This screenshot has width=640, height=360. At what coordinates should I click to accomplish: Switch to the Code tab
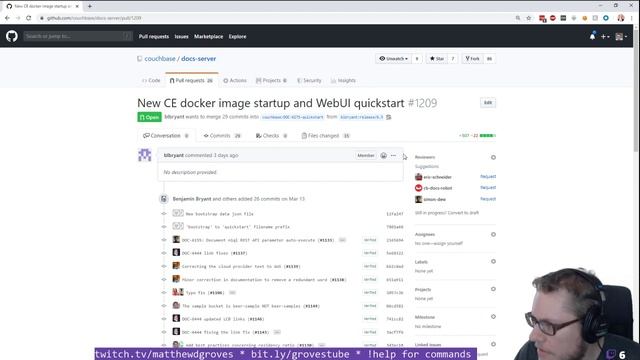pos(151,80)
